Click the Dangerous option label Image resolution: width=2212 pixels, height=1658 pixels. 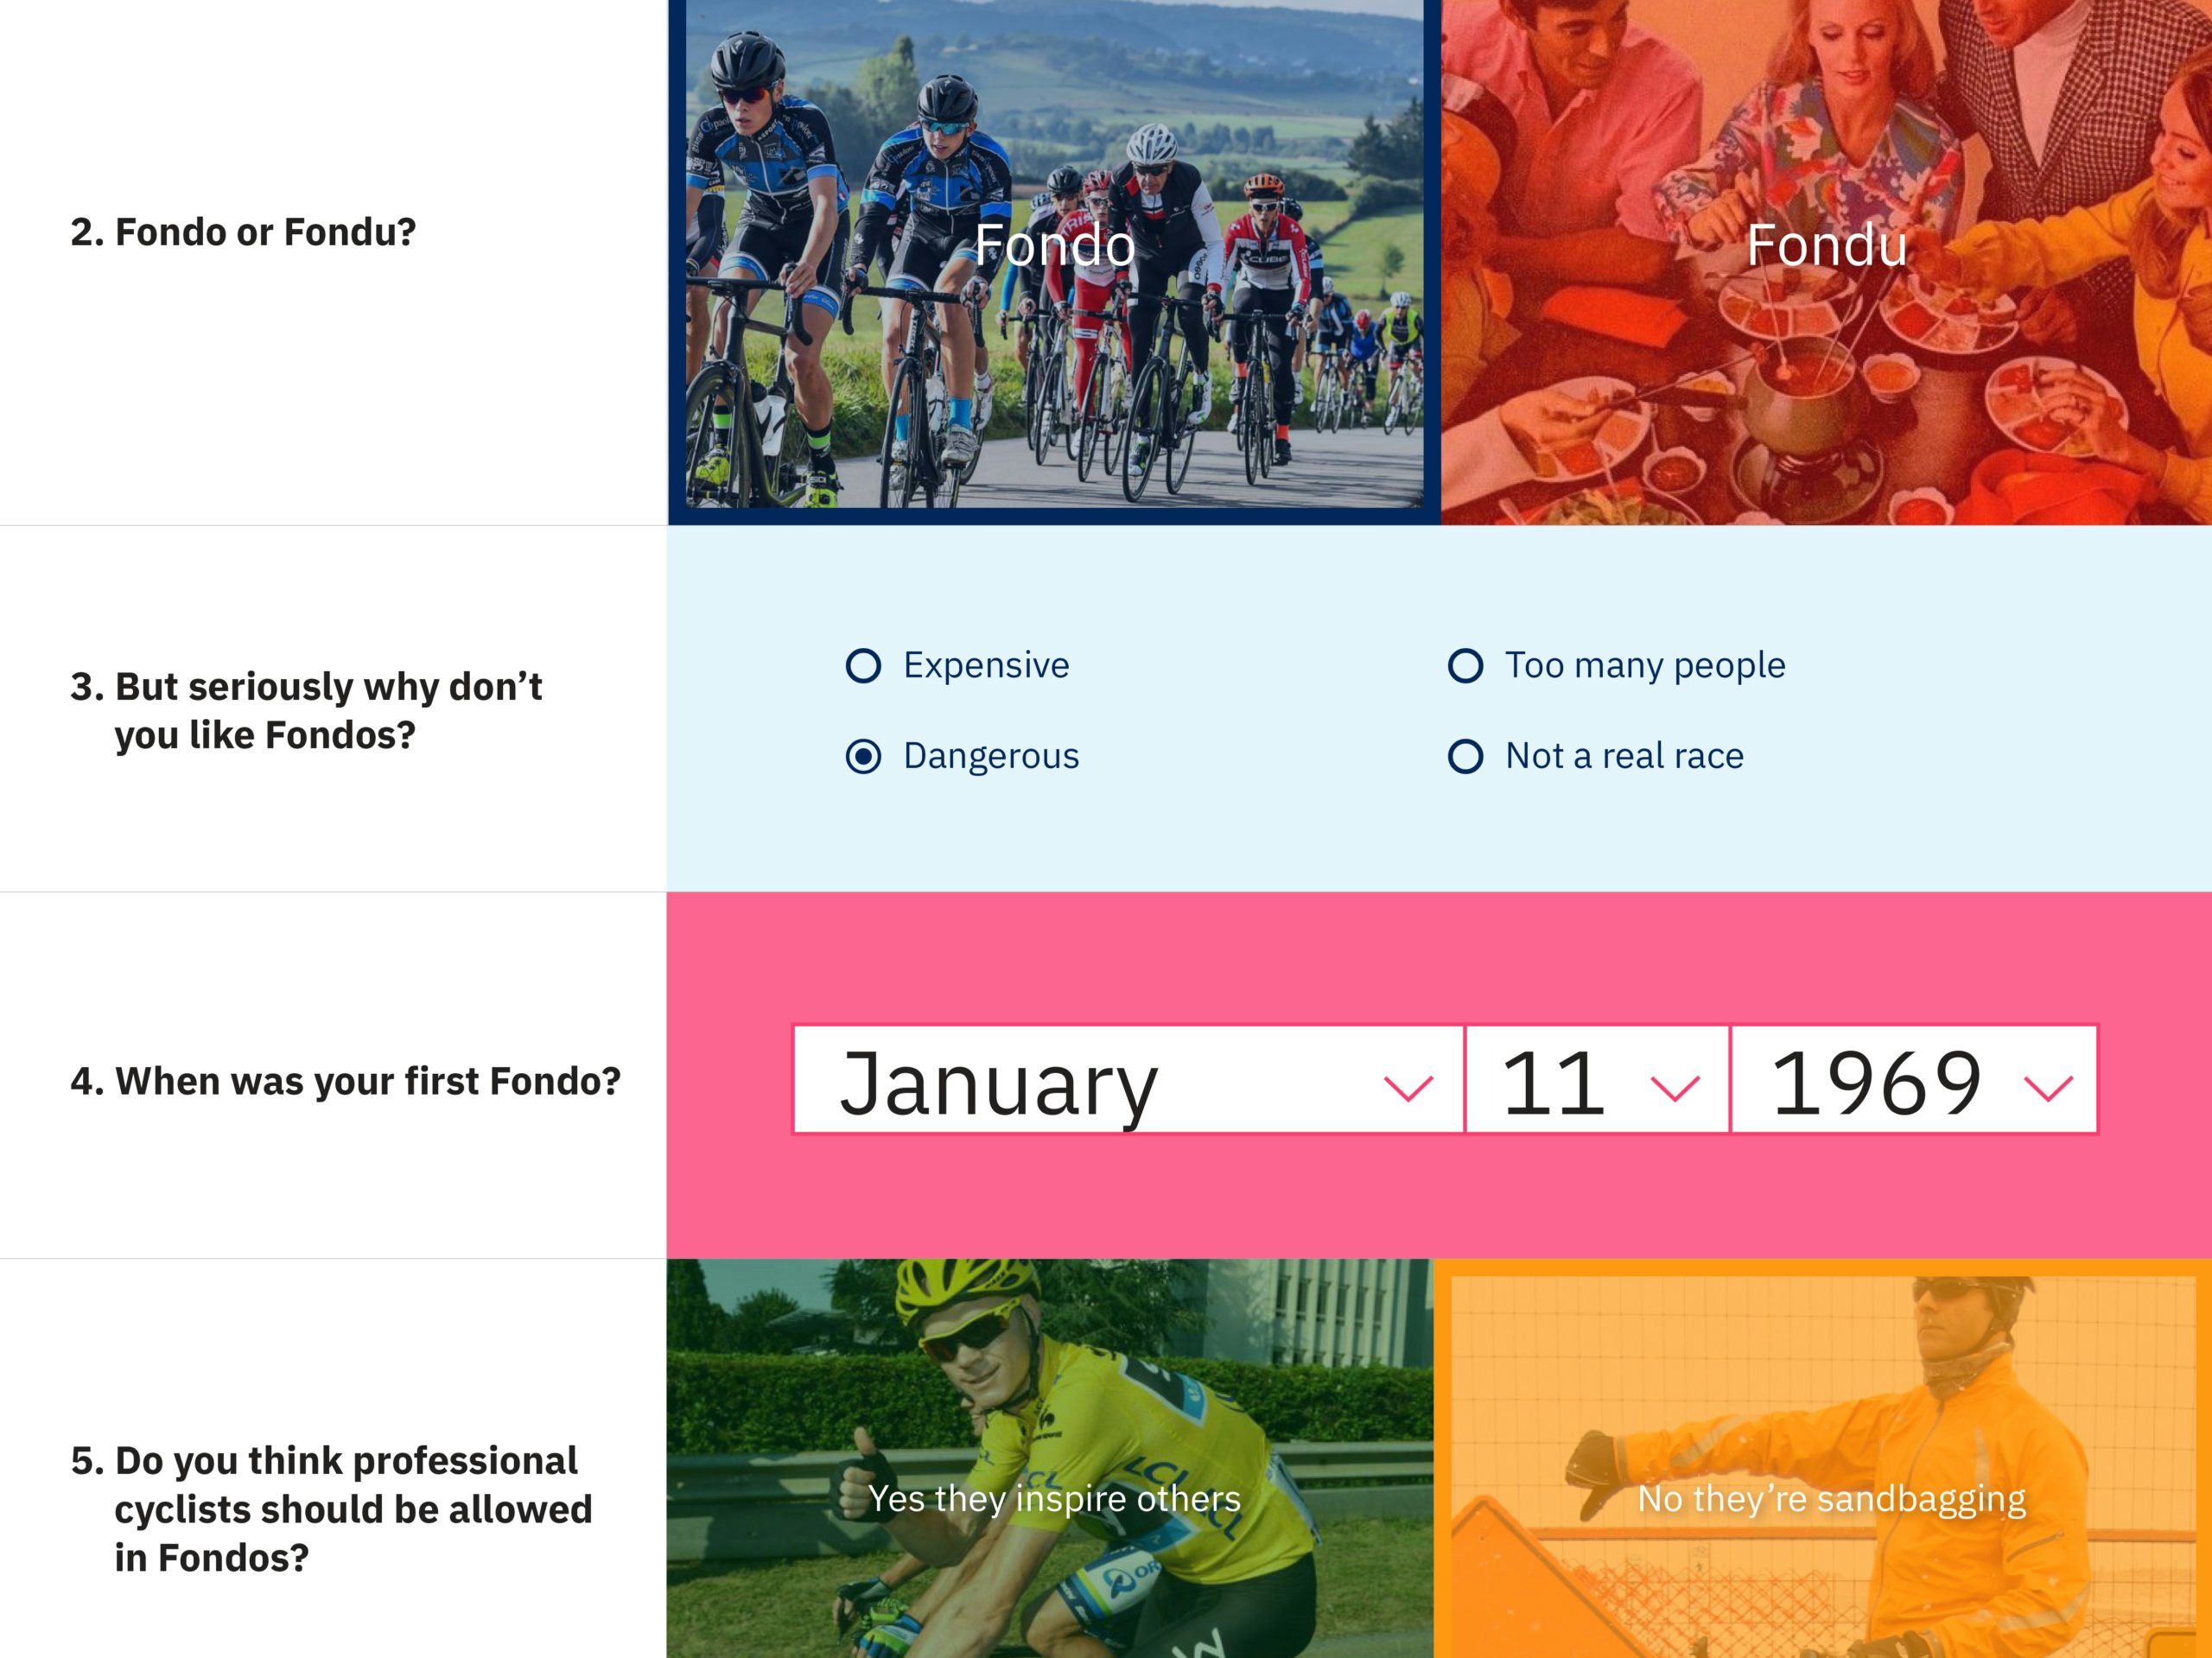(x=991, y=756)
